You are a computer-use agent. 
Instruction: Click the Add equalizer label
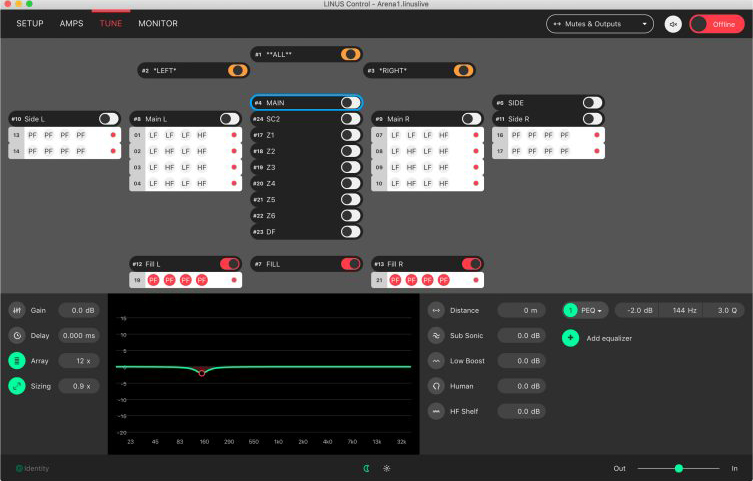(609, 338)
